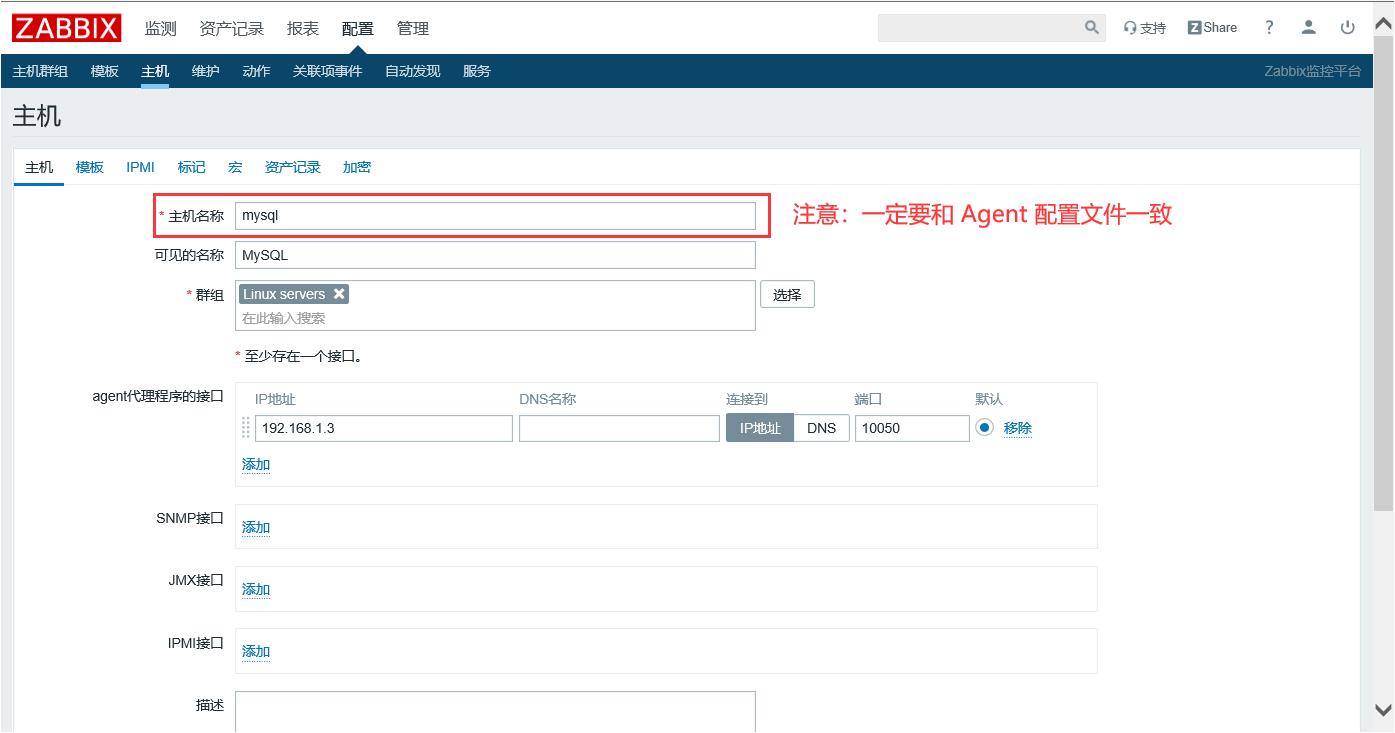Select the 标记 form tab
1395x733 pixels.
pyautogui.click(x=192, y=167)
